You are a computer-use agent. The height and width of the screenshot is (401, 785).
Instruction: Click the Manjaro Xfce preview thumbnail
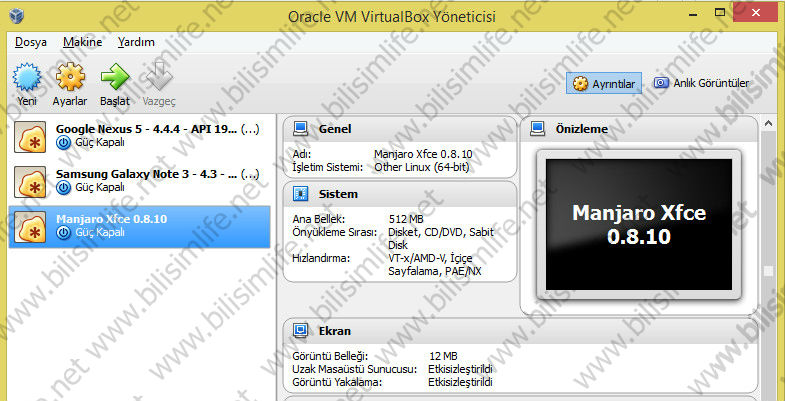(639, 225)
